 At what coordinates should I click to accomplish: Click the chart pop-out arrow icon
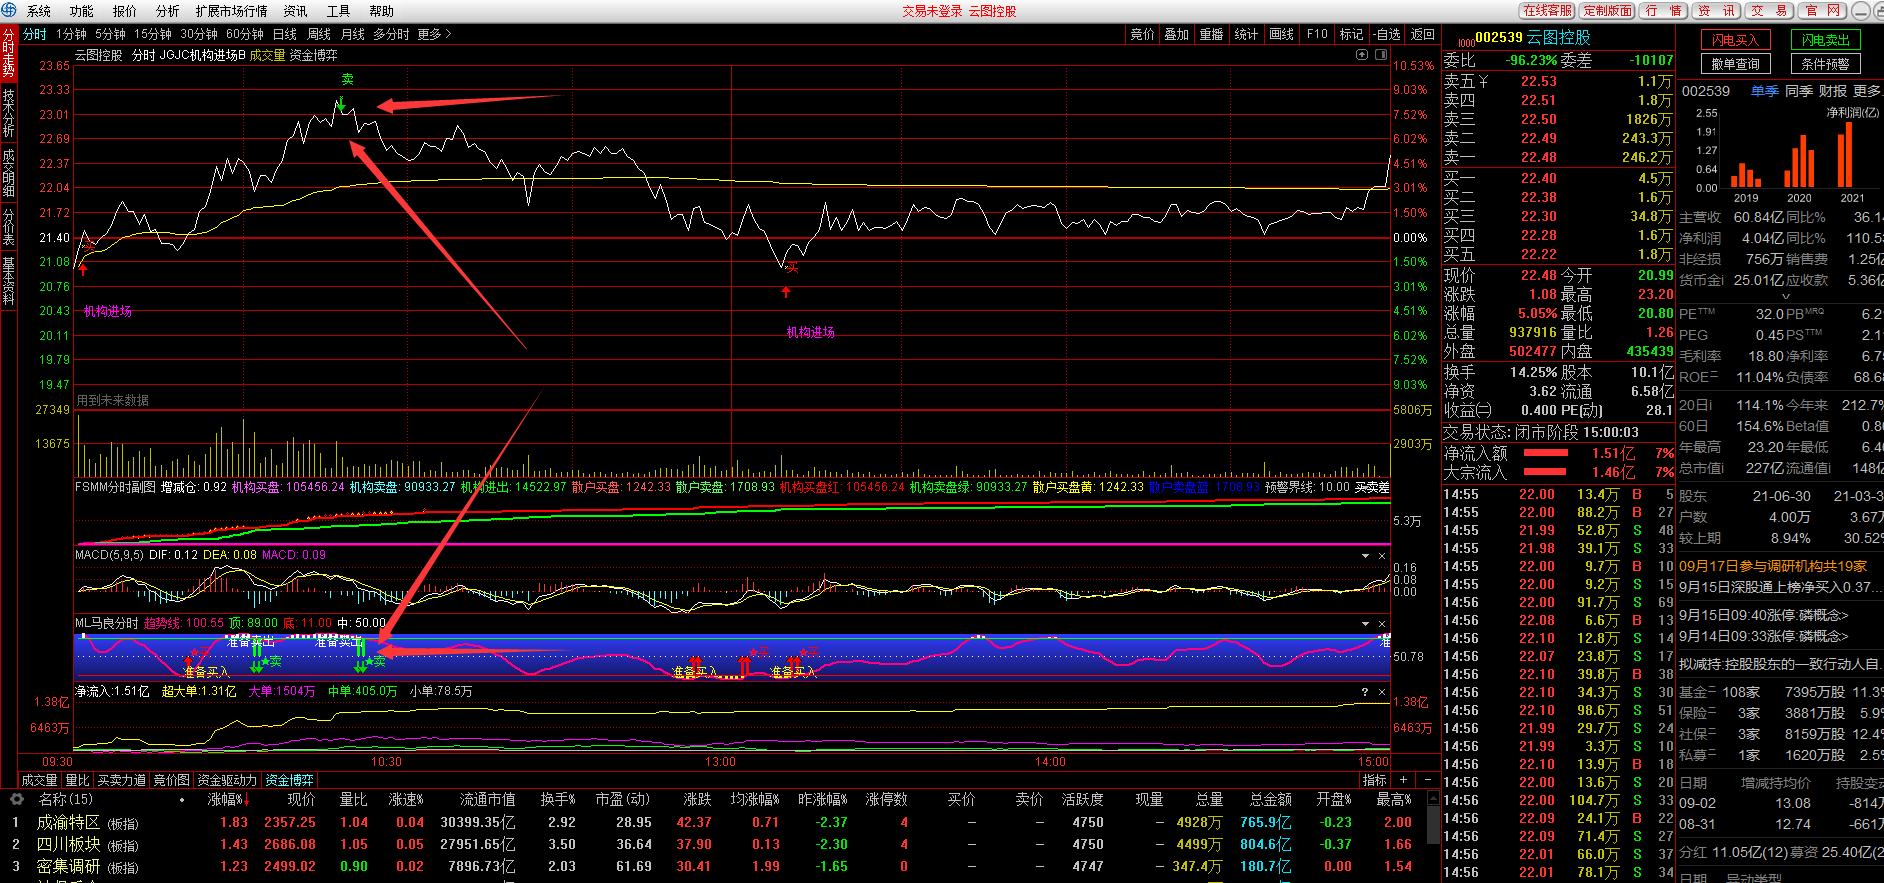(x=1361, y=55)
